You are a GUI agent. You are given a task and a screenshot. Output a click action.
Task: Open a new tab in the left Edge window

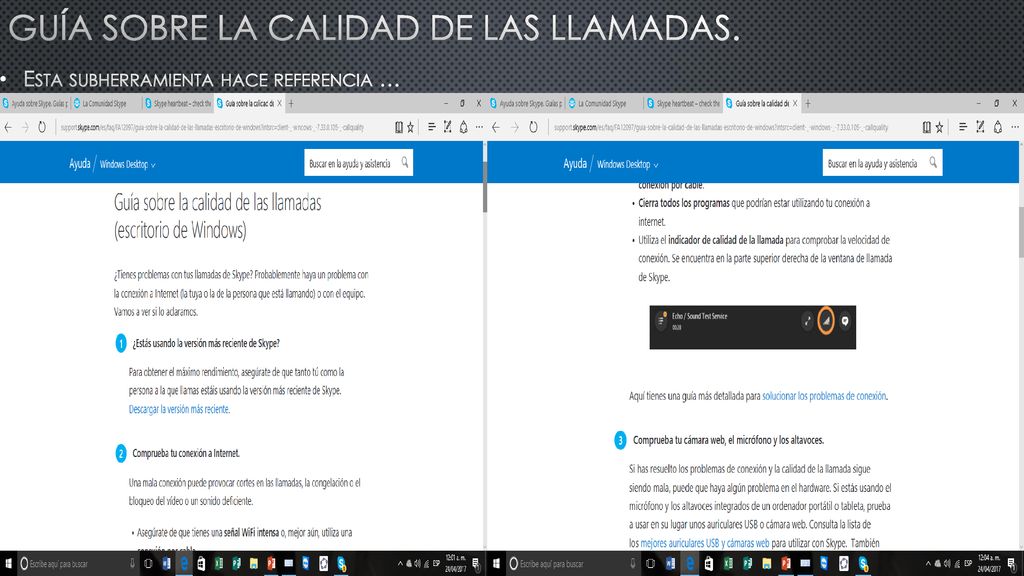pyautogui.click(x=291, y=103)
